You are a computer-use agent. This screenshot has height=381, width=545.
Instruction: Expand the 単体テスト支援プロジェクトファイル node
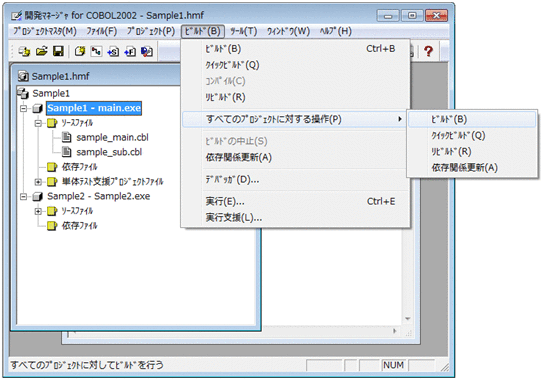(38, 181)
